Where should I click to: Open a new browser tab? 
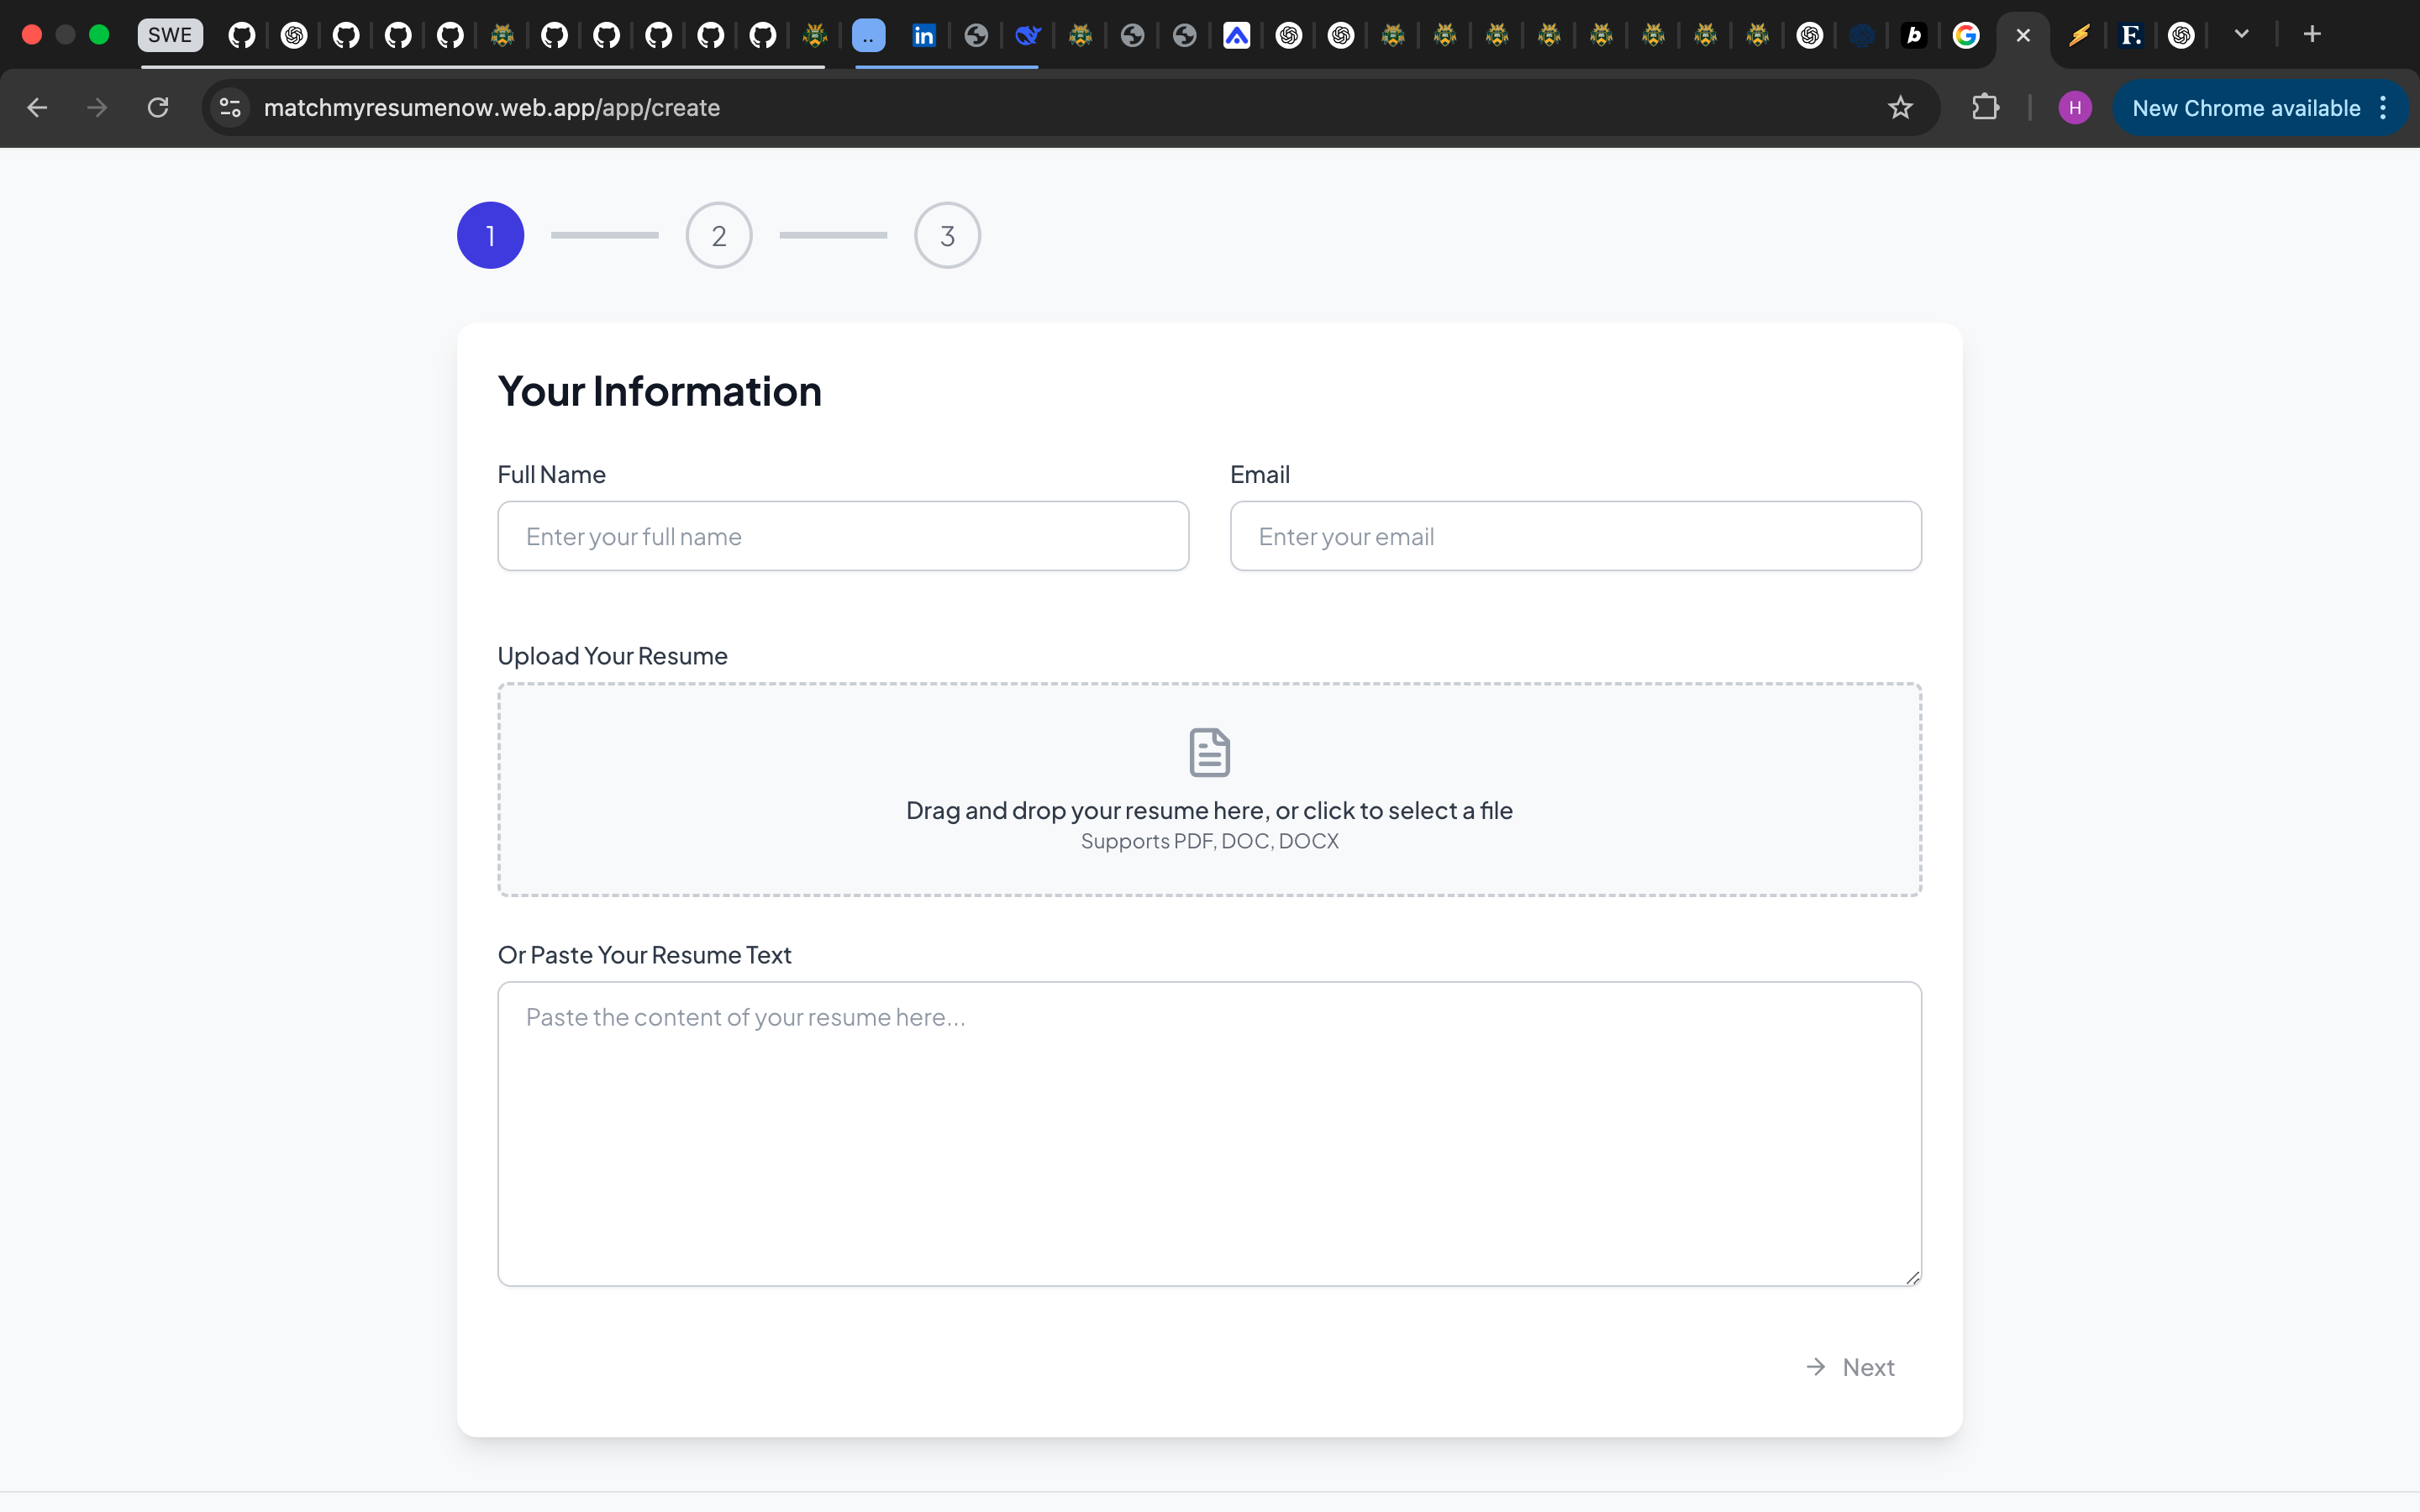coord(2311,35)
